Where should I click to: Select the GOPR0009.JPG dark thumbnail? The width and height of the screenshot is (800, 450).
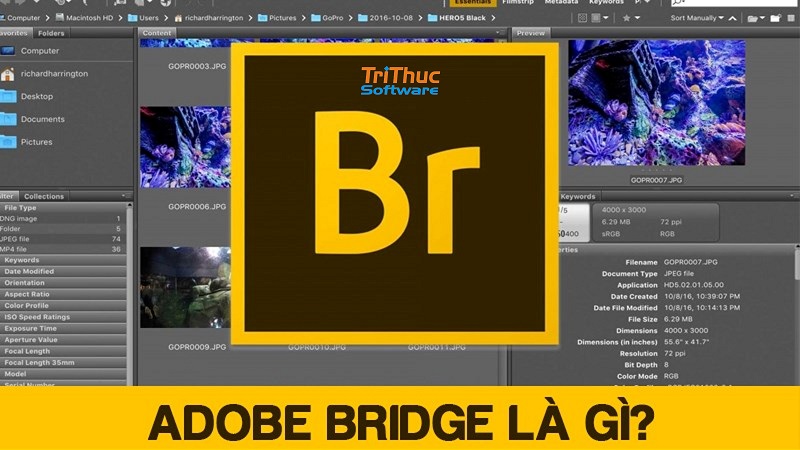(x=186, y=287)
